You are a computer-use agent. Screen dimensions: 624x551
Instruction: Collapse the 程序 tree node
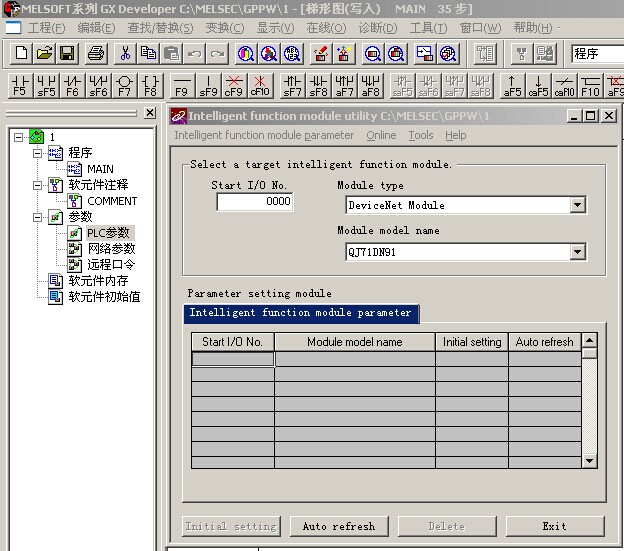coord(38,153)
